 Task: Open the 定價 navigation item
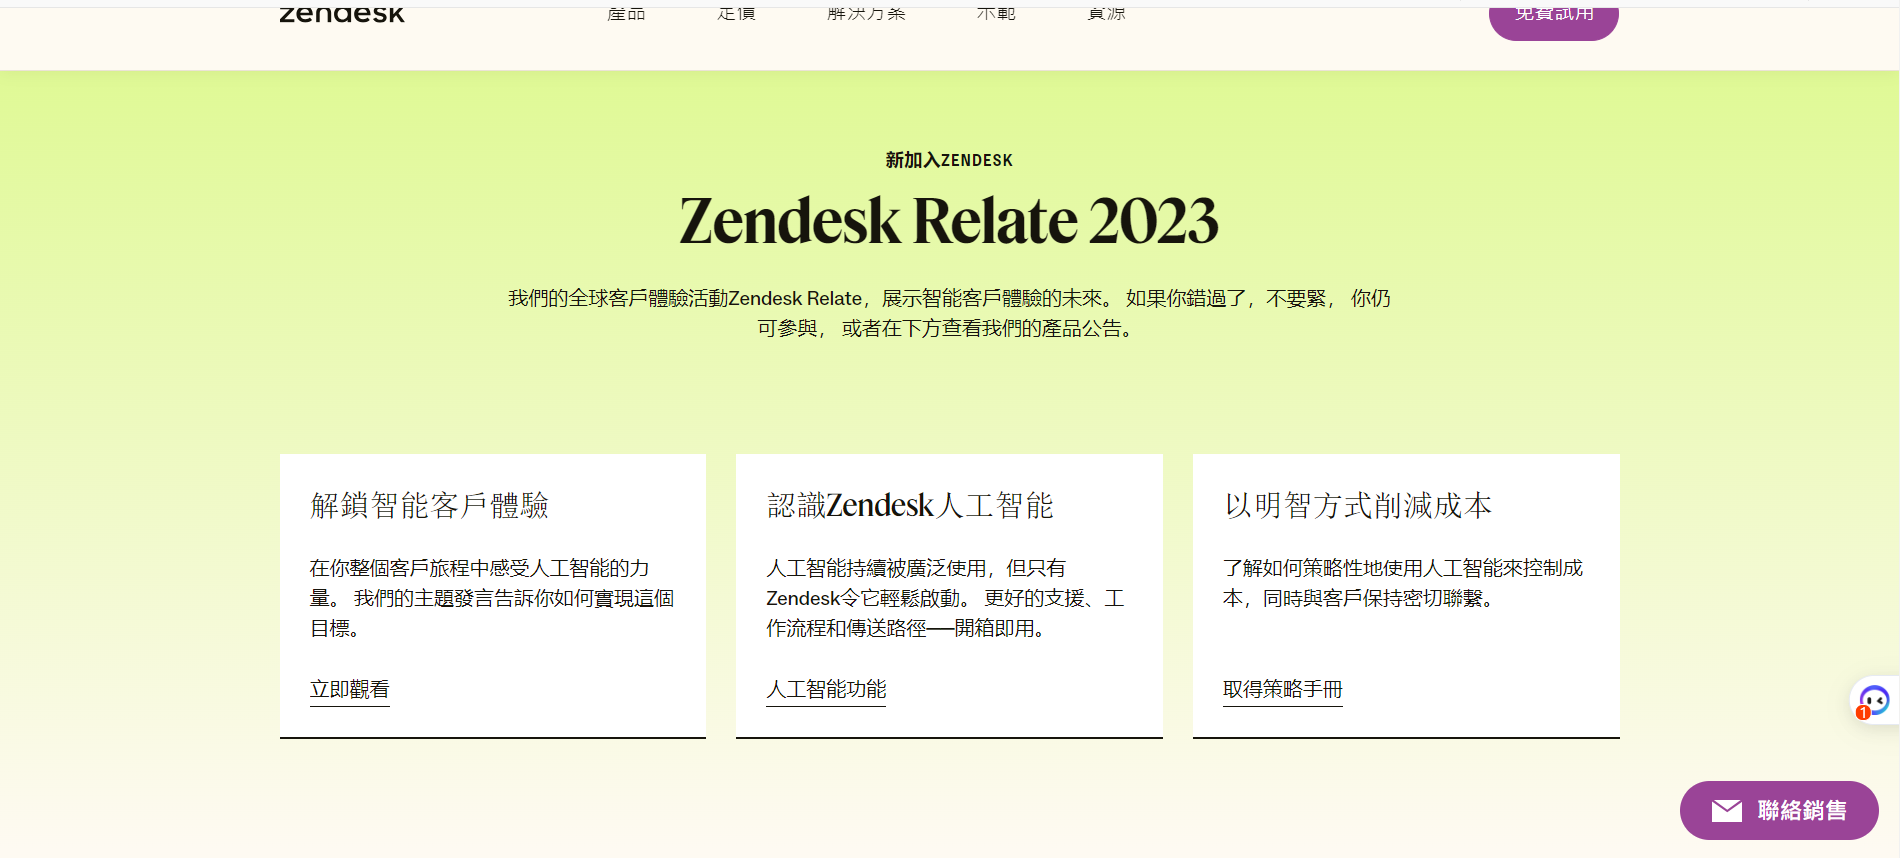click(x=737, y=13)
